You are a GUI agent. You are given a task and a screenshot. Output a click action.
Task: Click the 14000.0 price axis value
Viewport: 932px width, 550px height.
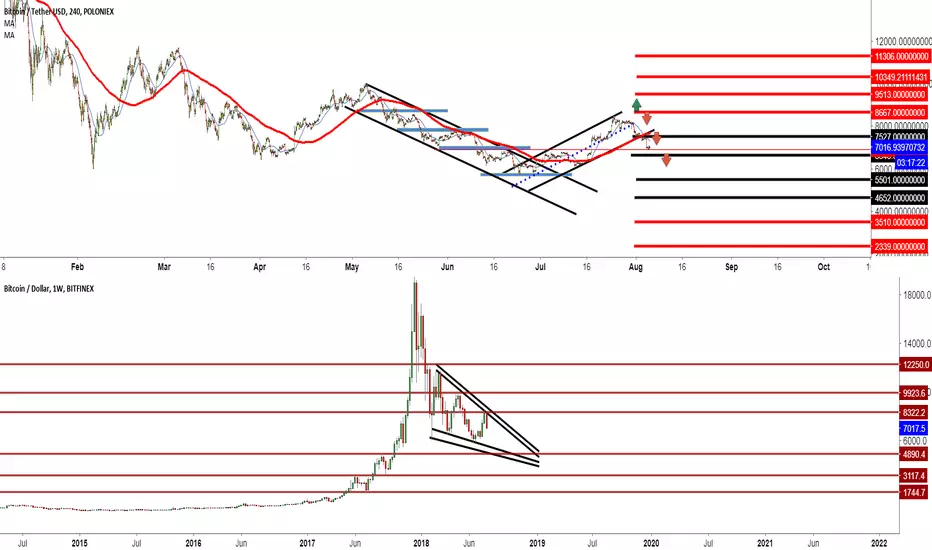coord(916,344)
